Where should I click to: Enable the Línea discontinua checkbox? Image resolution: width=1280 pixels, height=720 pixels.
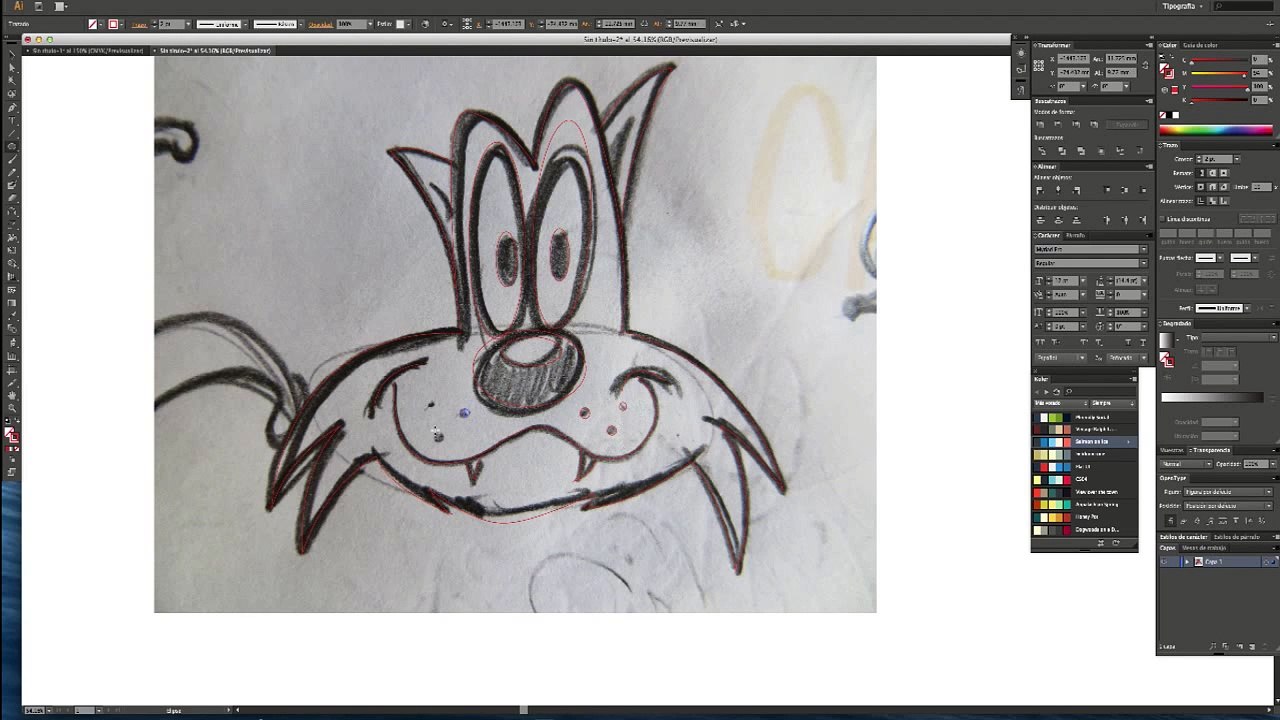click(x=1164, y=219)
